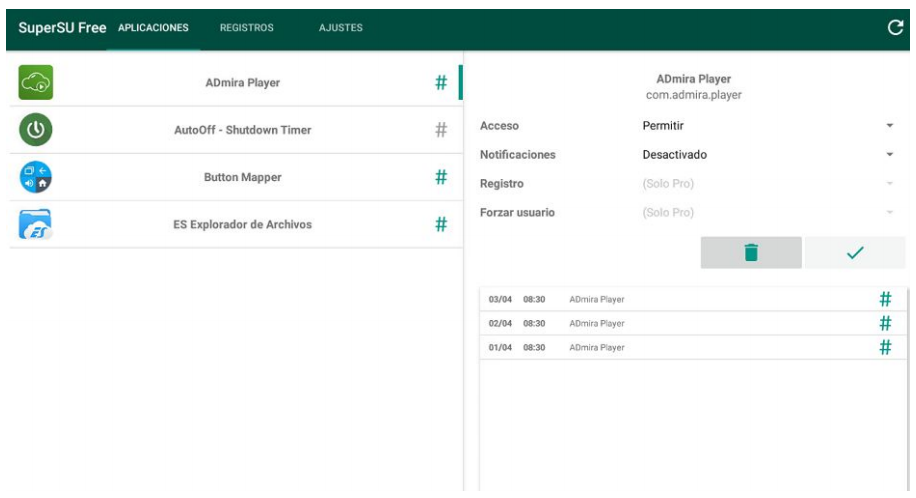Delete ADmira Player entry with trash icon
This screenshot has height=498, width=916.
tap(750, 253)
